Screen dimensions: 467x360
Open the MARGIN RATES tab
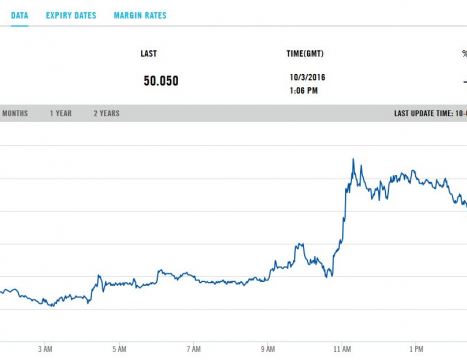point(140,15)
